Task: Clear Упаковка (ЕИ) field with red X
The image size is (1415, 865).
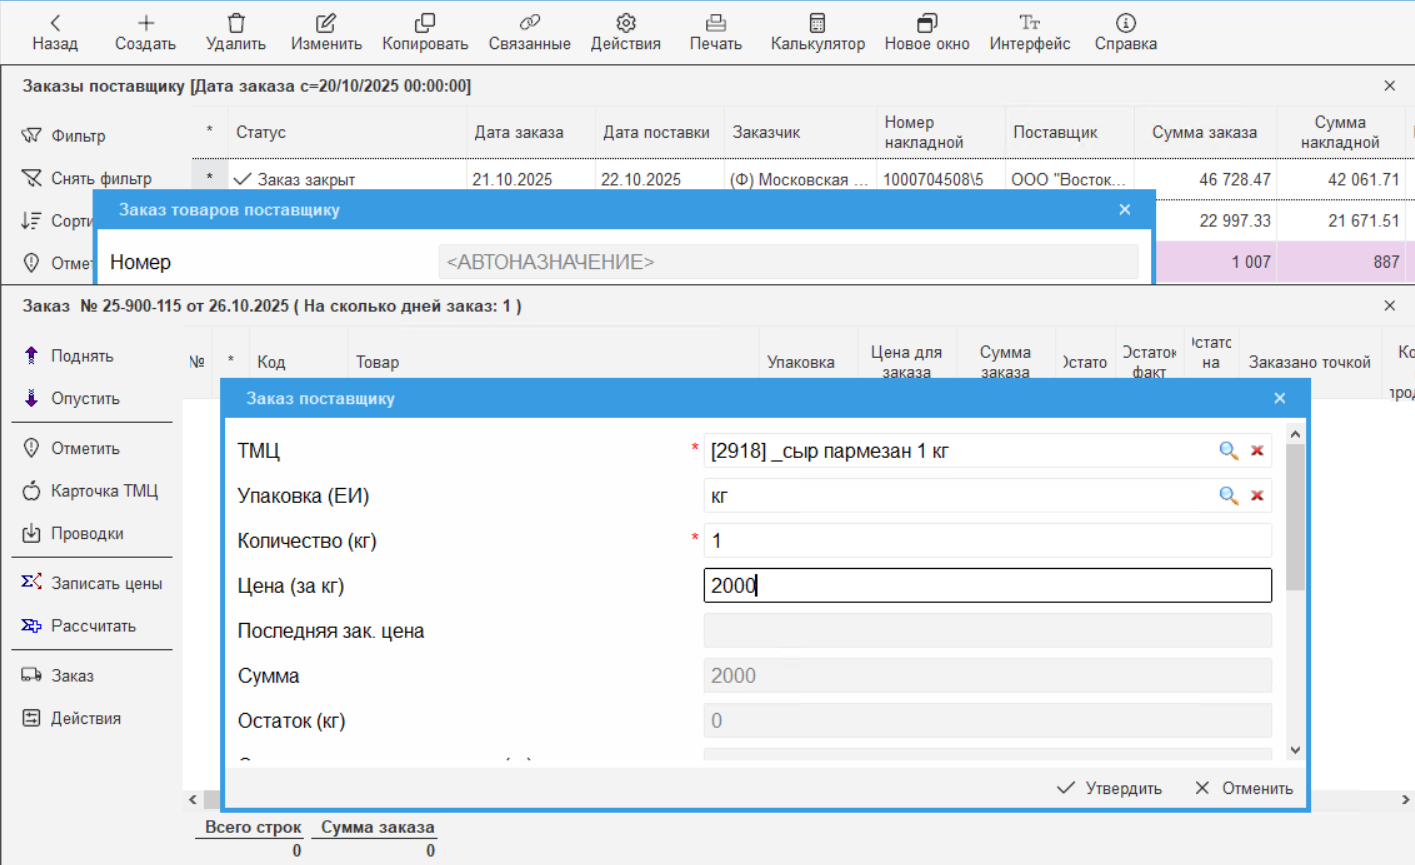Action: 1257,496
